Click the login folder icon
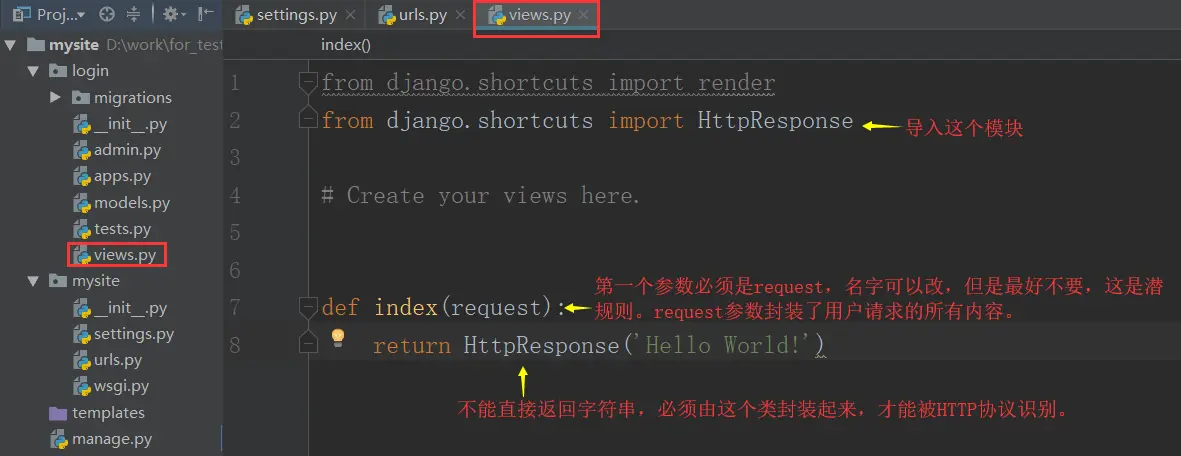 58,71
